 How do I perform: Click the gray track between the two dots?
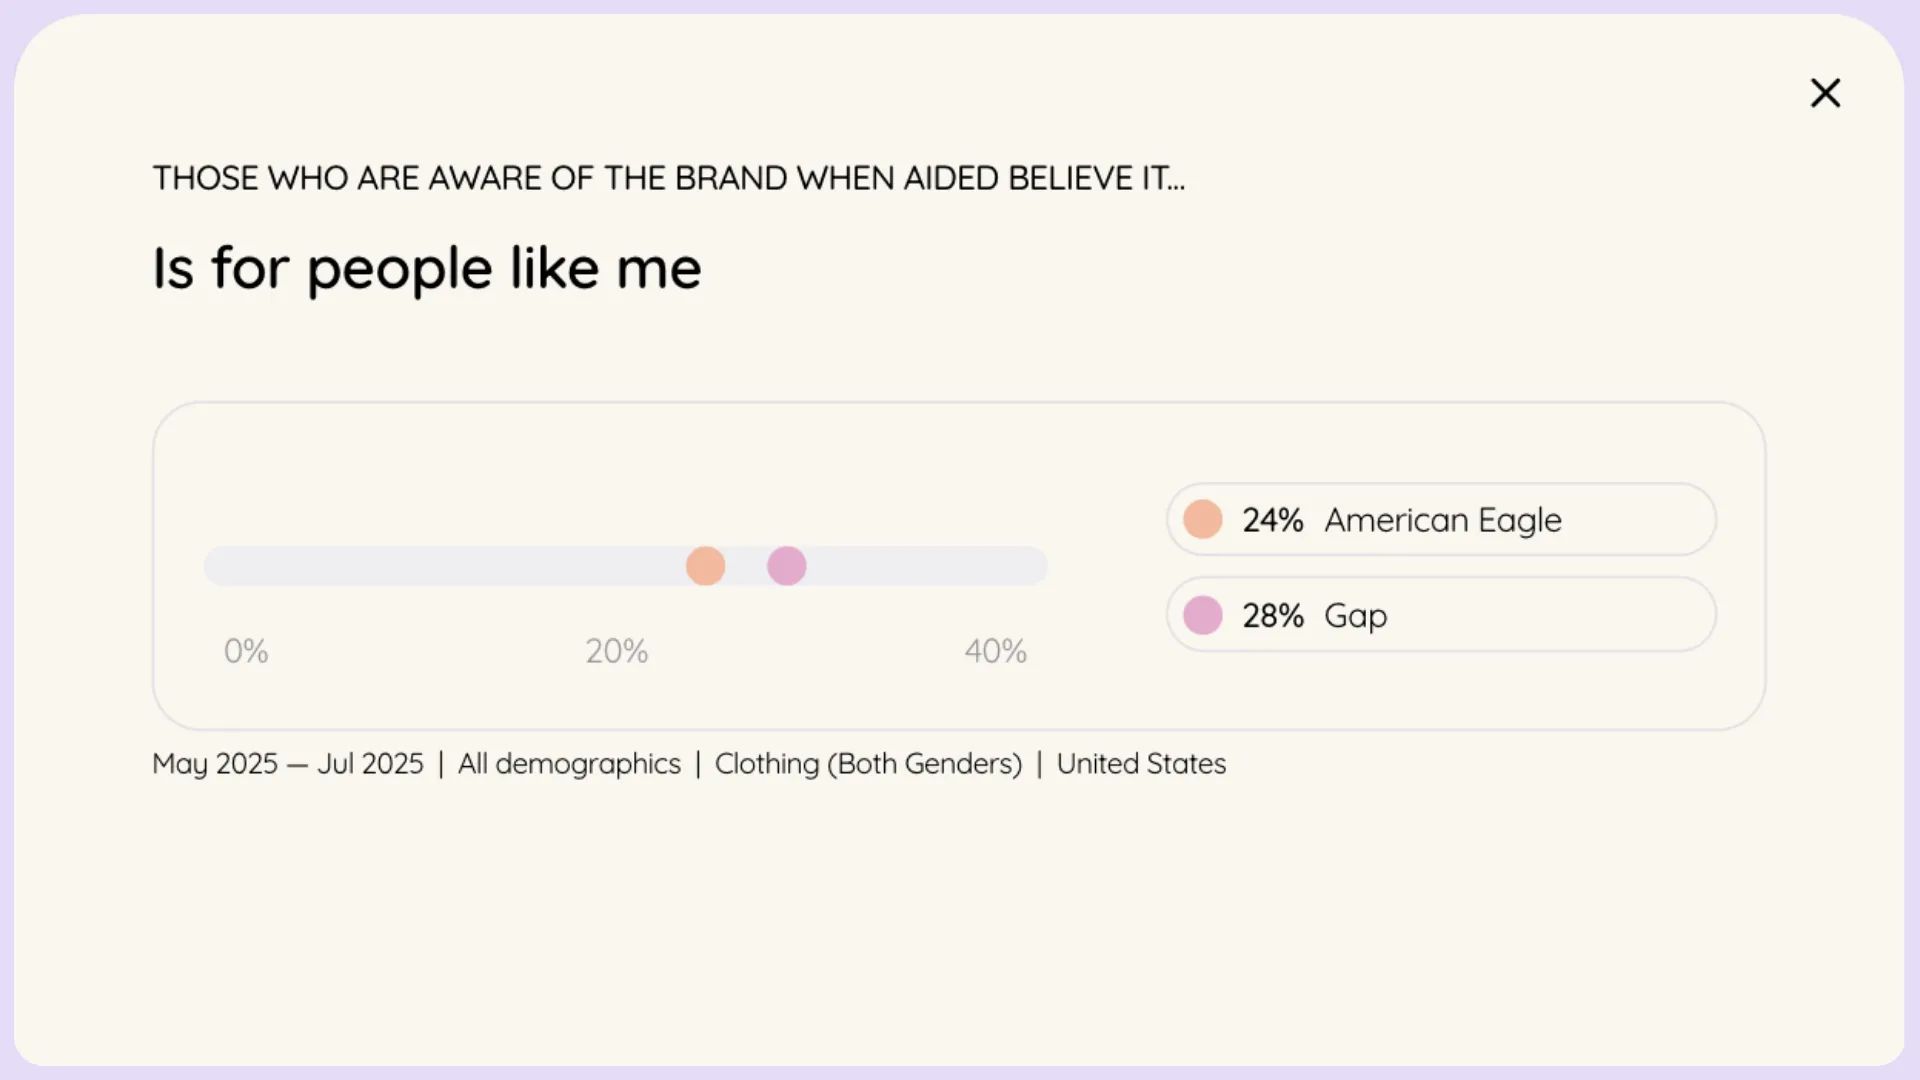point(746,566)
